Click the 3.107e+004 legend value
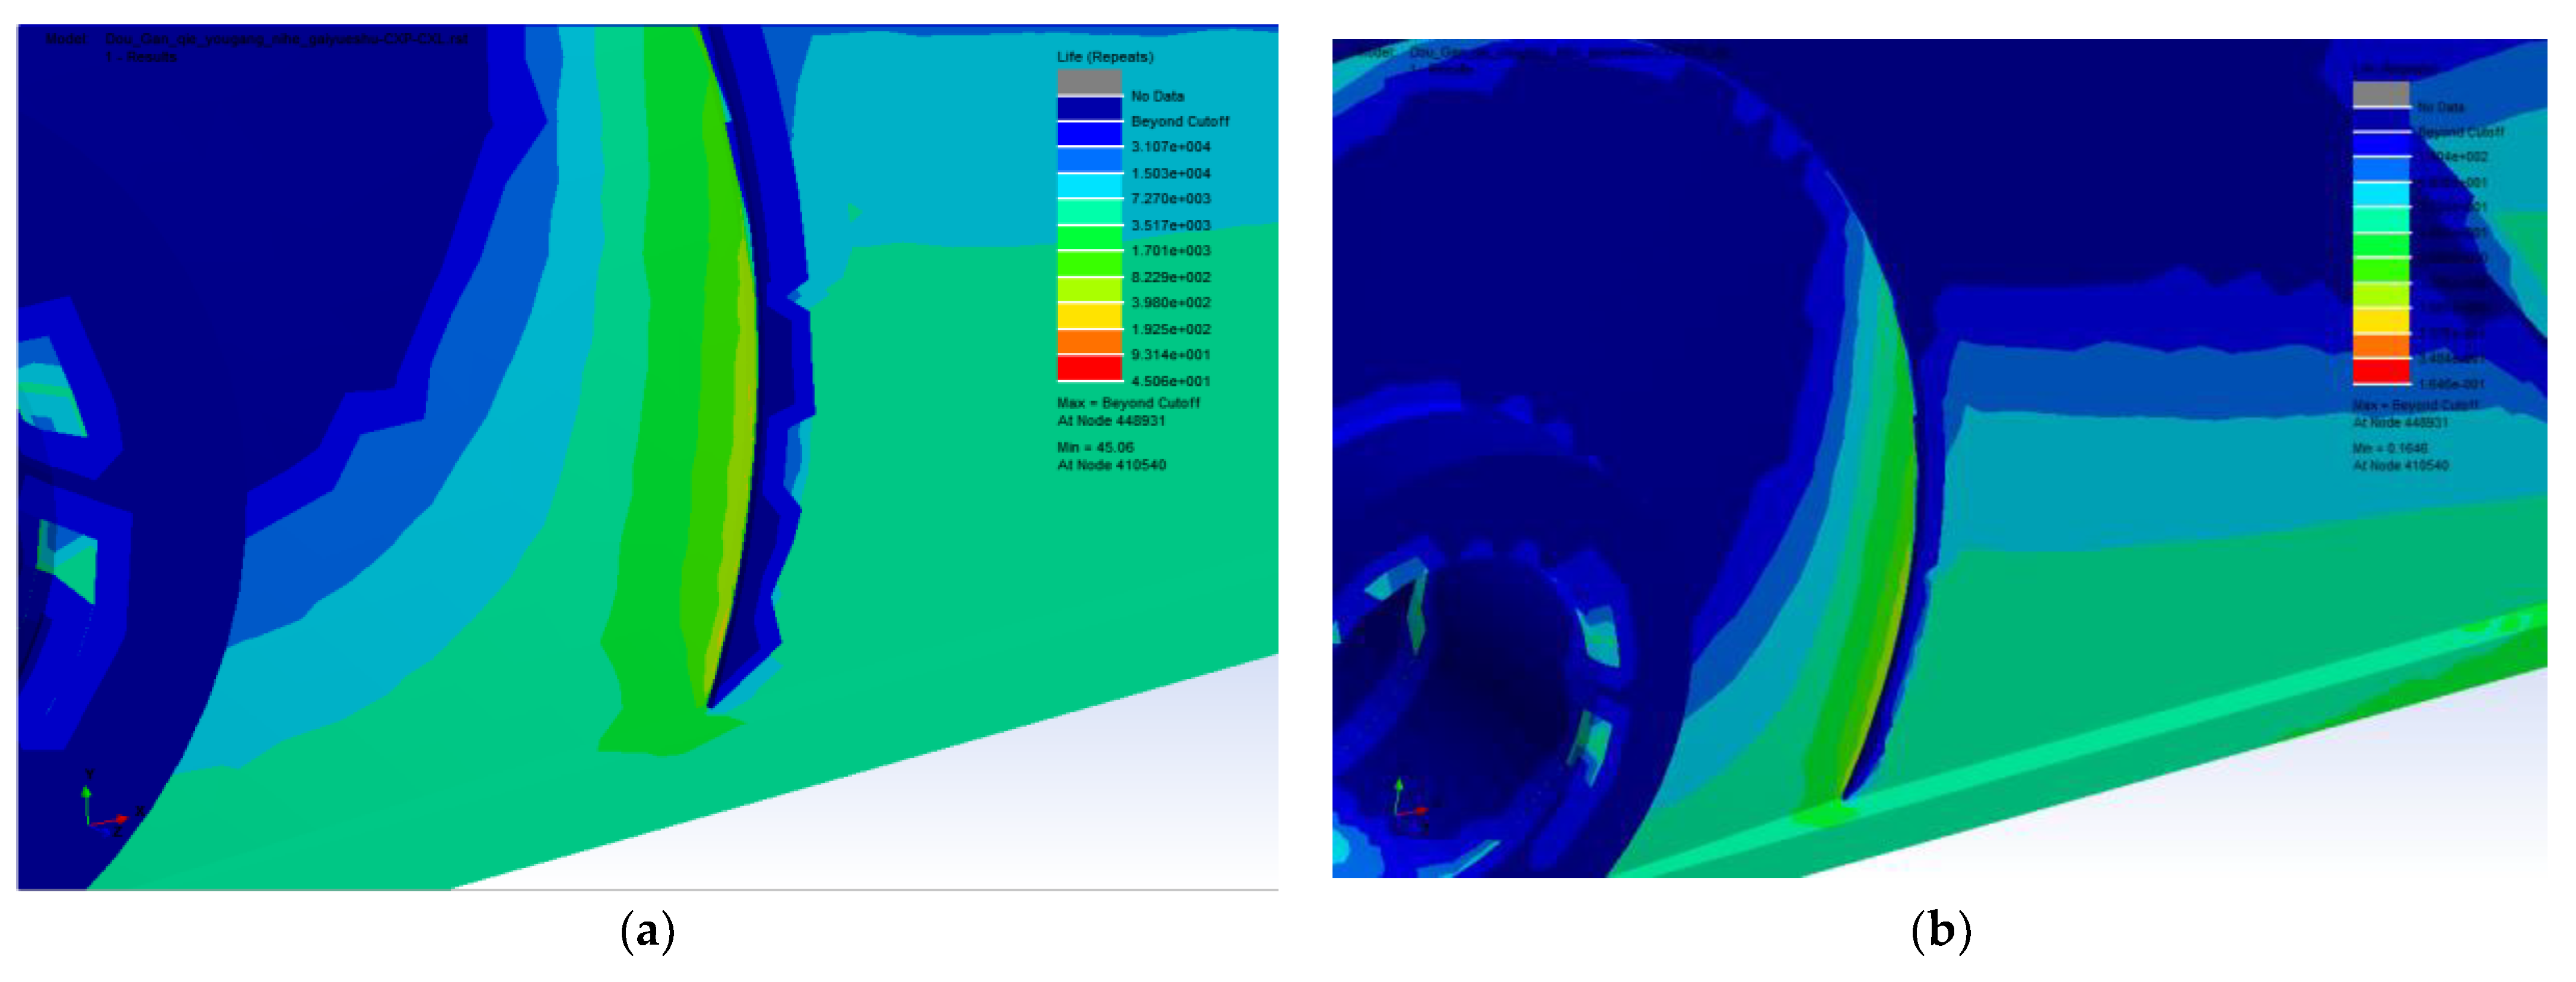The image size is (2576, 982). [1170, 147]
